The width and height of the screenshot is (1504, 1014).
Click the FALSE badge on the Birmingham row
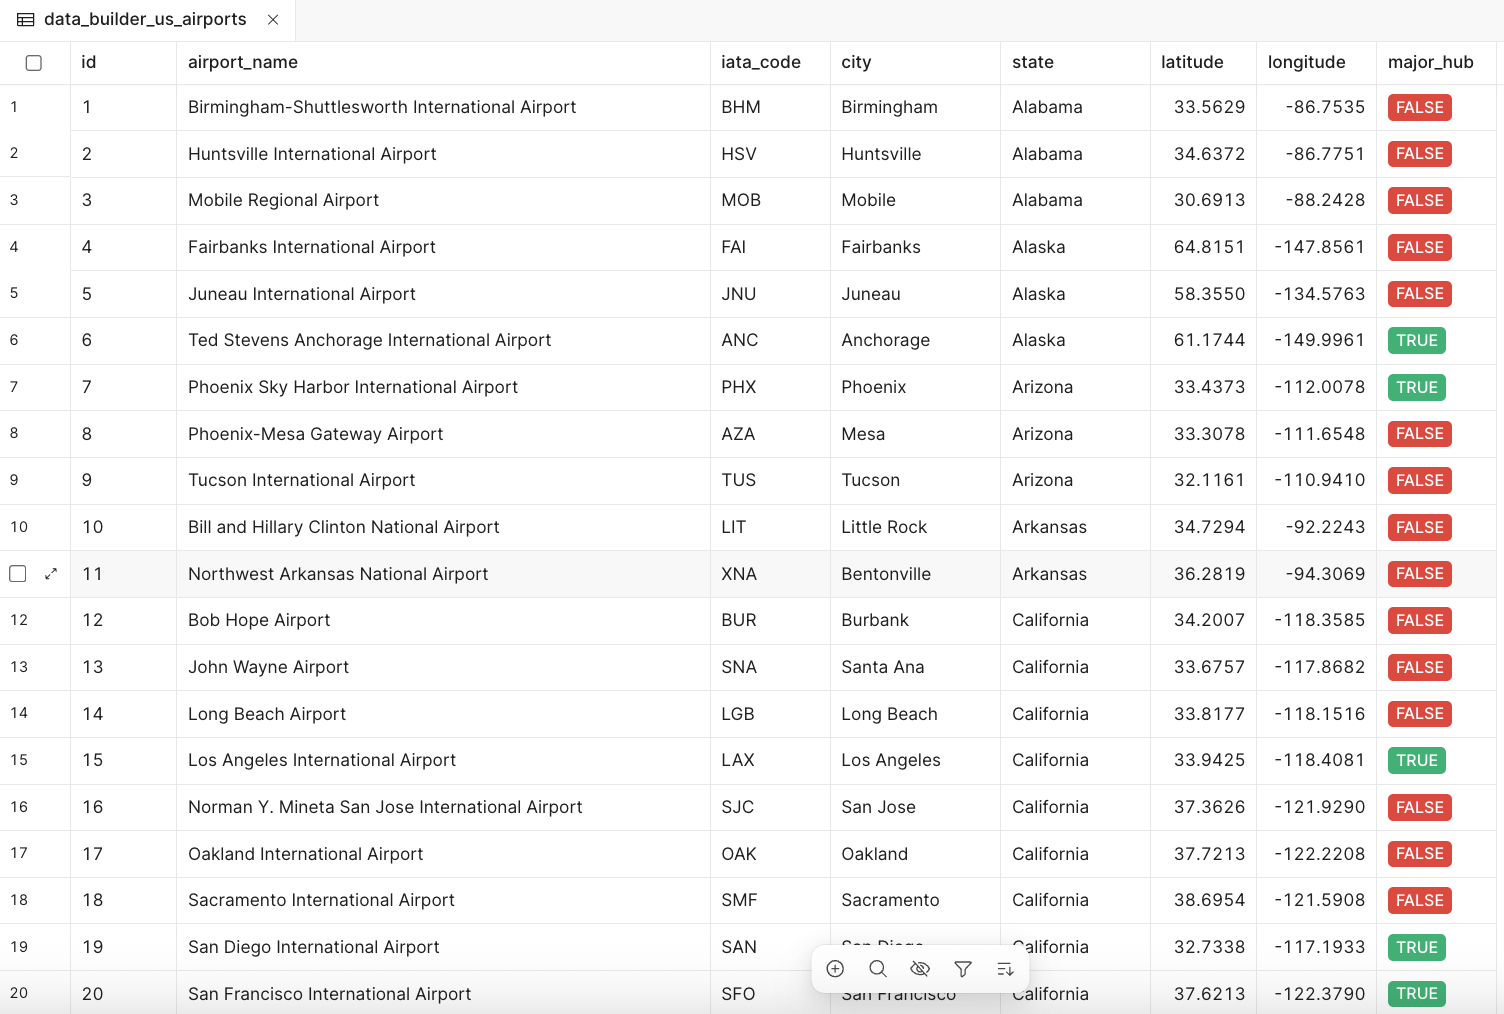pyautogui.click(x=1419, y=107)
